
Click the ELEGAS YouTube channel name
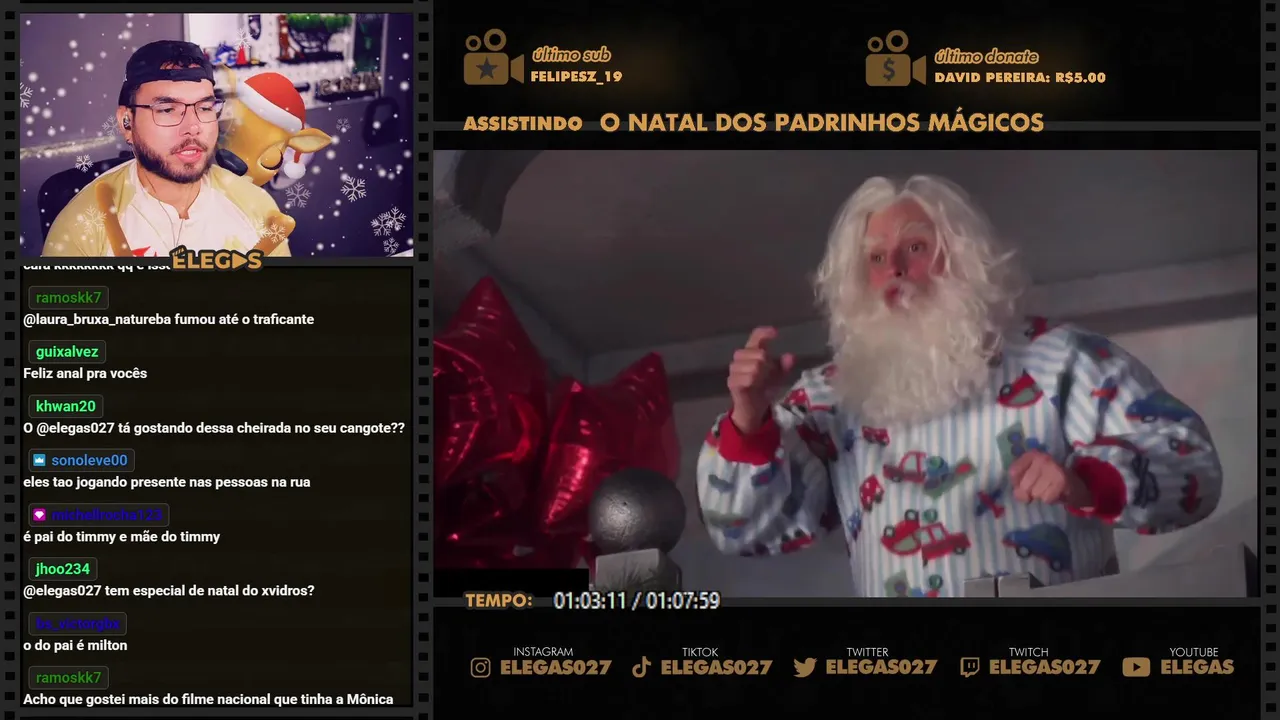click(1197, 667)
